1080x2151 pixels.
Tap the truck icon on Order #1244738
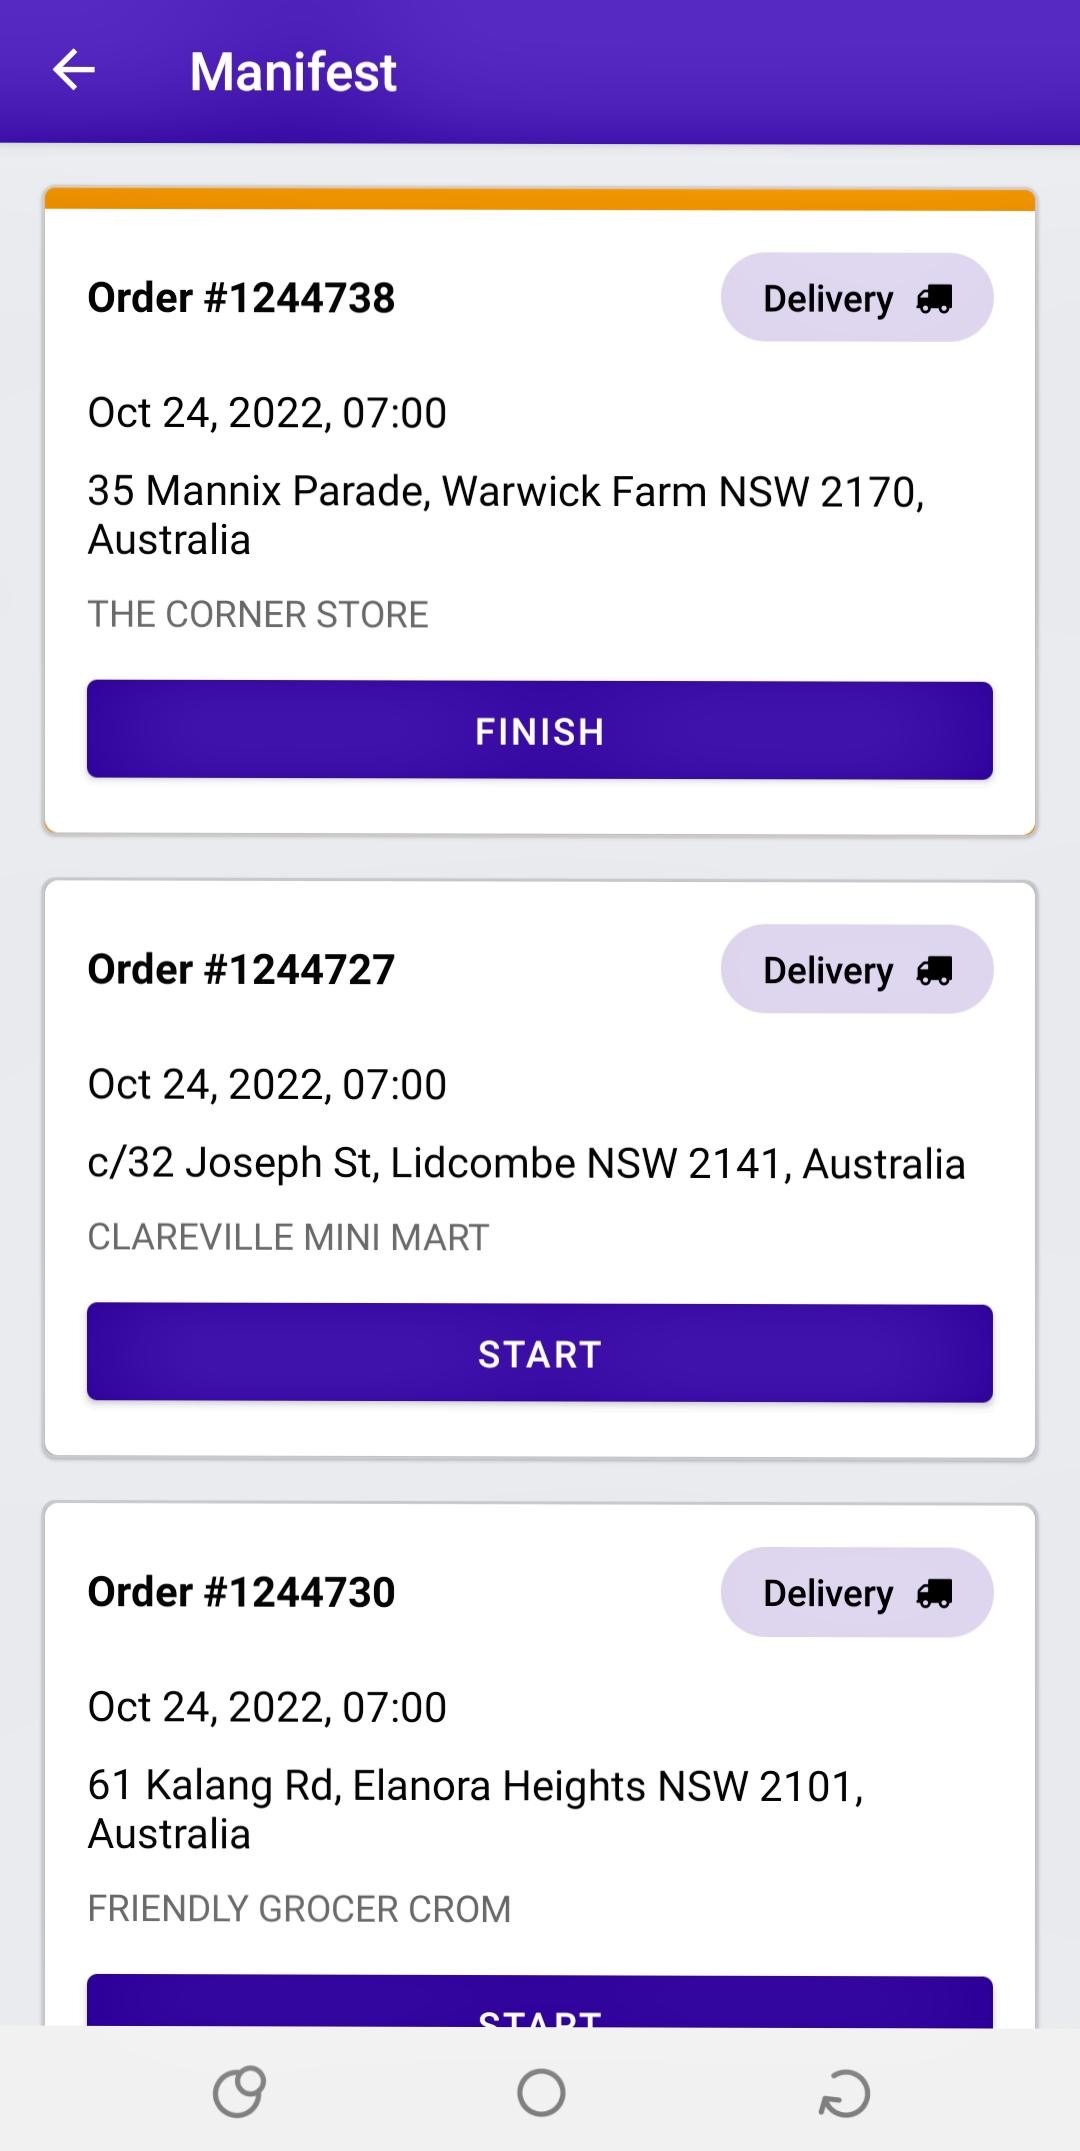pyautogui.click(x=934, y=299)
